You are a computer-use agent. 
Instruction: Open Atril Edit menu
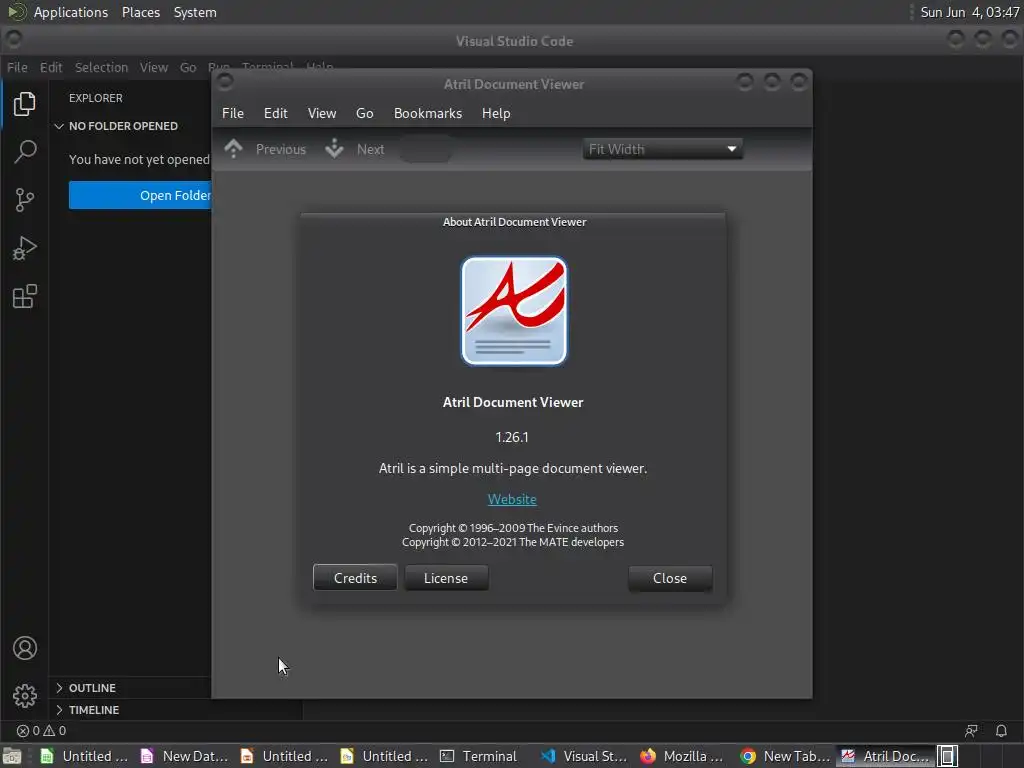point(276,113)
